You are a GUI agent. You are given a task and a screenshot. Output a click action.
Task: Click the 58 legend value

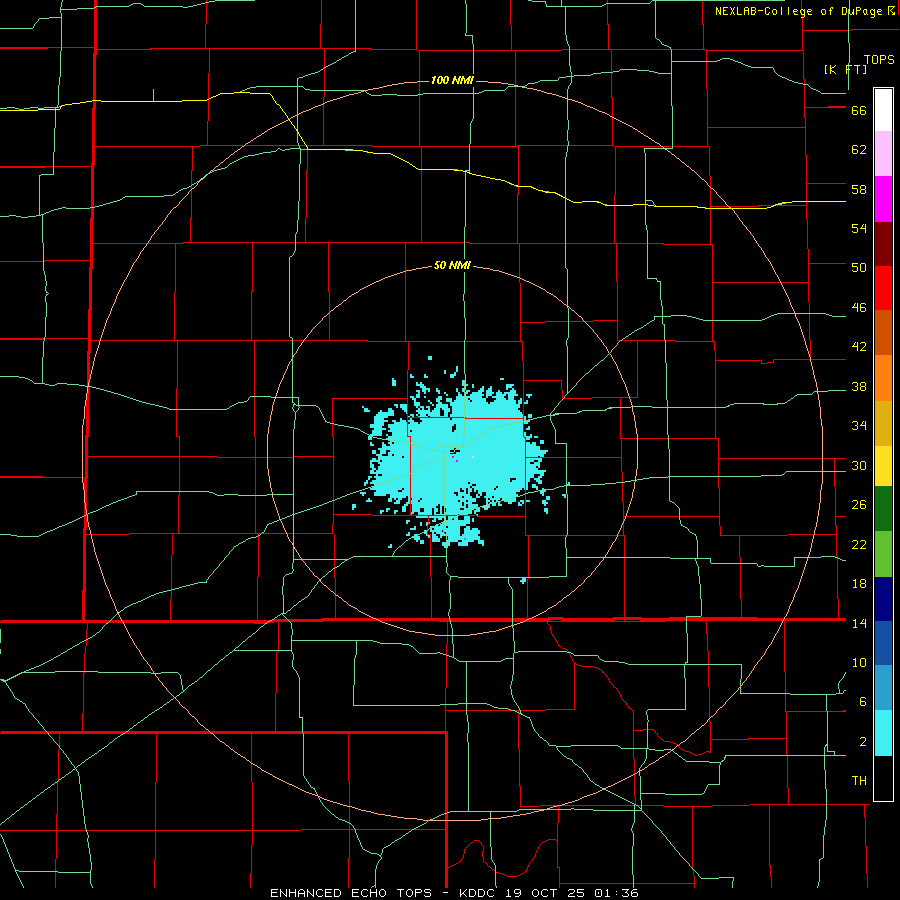click(859, 189)
